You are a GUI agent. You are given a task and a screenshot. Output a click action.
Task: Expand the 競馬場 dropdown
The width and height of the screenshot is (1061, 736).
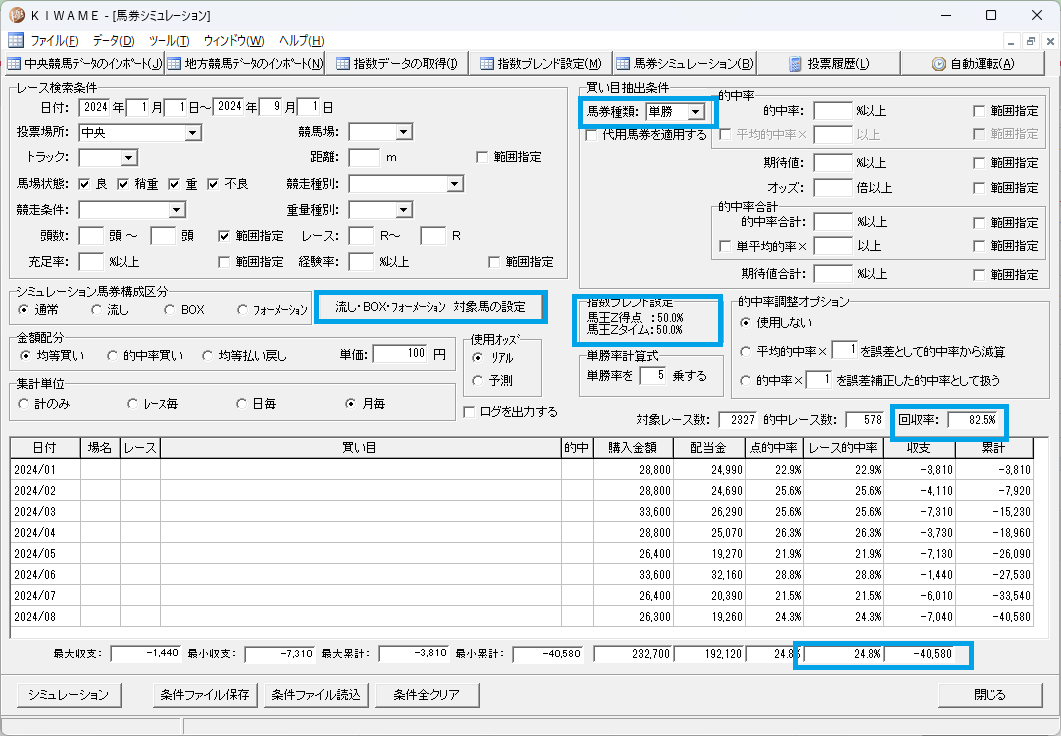(x=404, y=132)
